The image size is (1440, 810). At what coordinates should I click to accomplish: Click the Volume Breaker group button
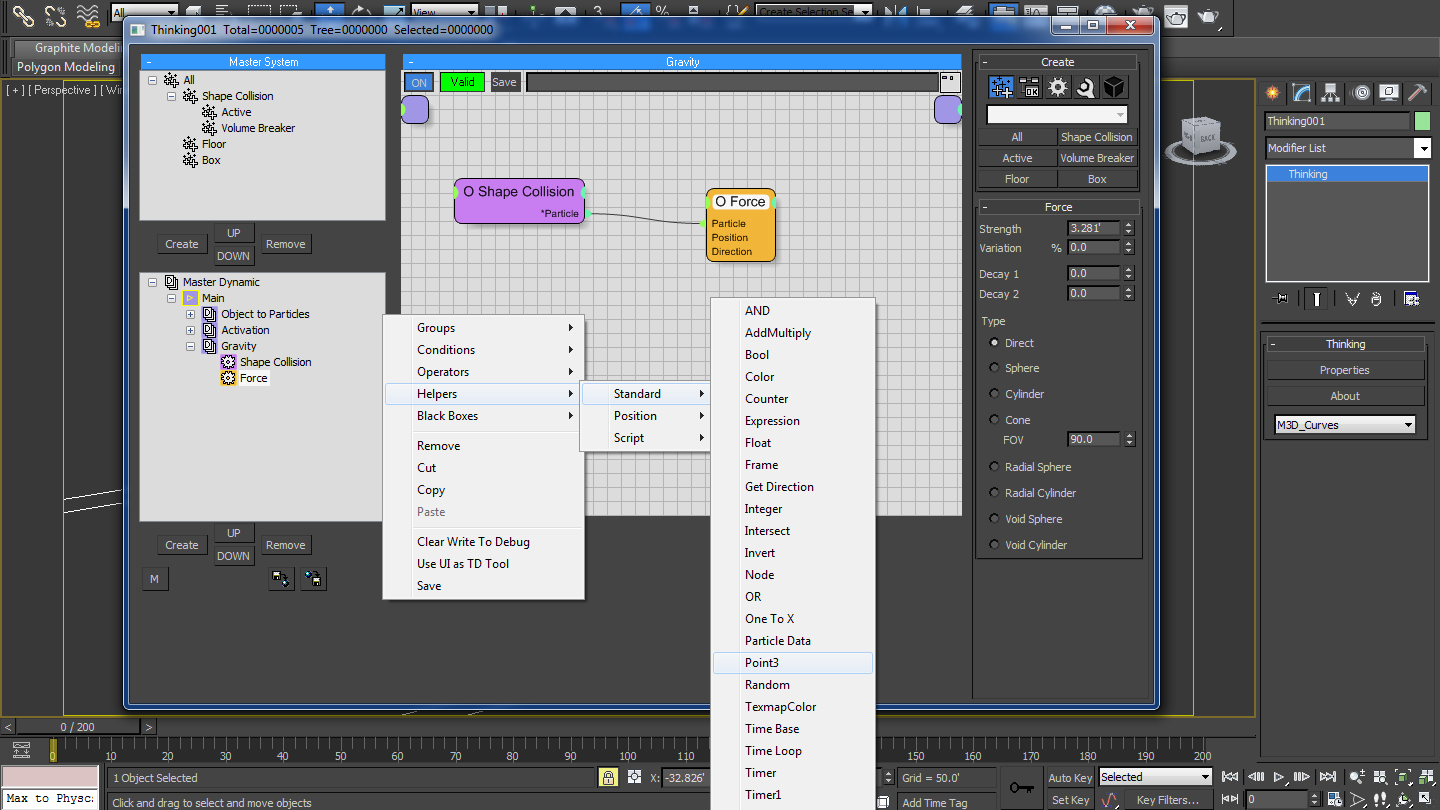pos(1097,158)
